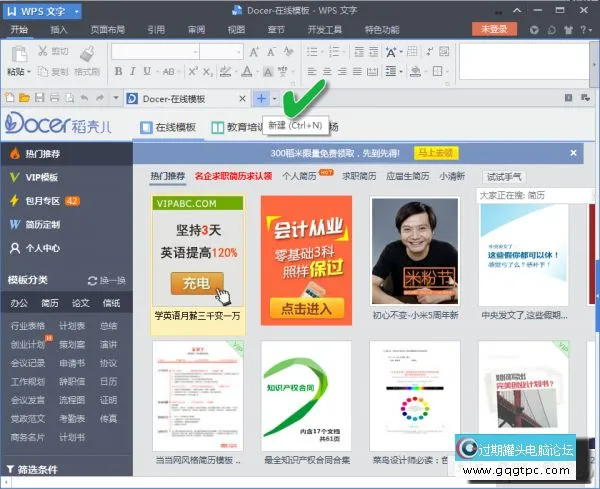Open 包月专区 in the sidebar
The height and width of the screenshot is (489, 600).
42,201
